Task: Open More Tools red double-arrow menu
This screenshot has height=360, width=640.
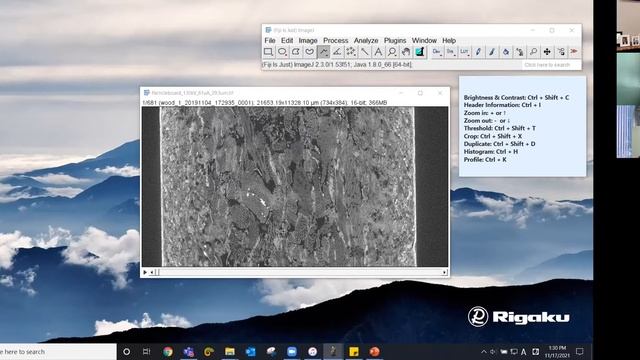Action: pyautogui.click(x=574, y=52)
